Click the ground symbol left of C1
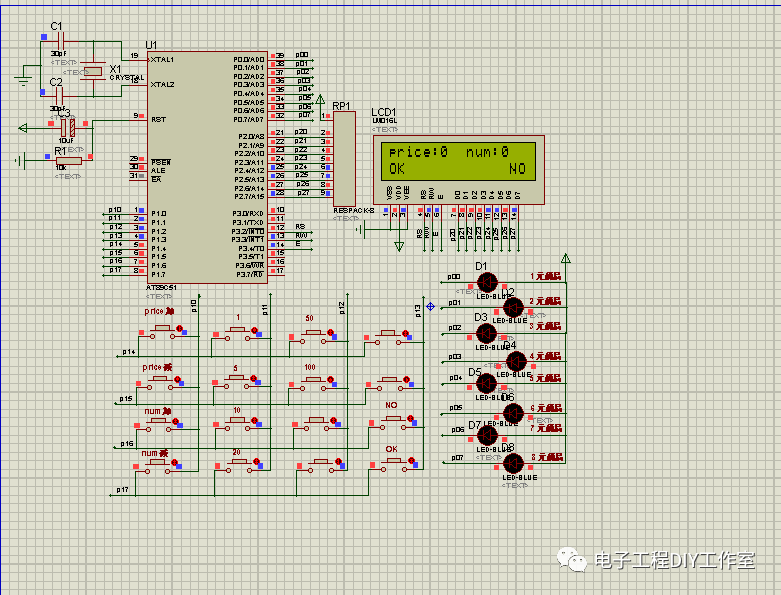 pos(24,73)
